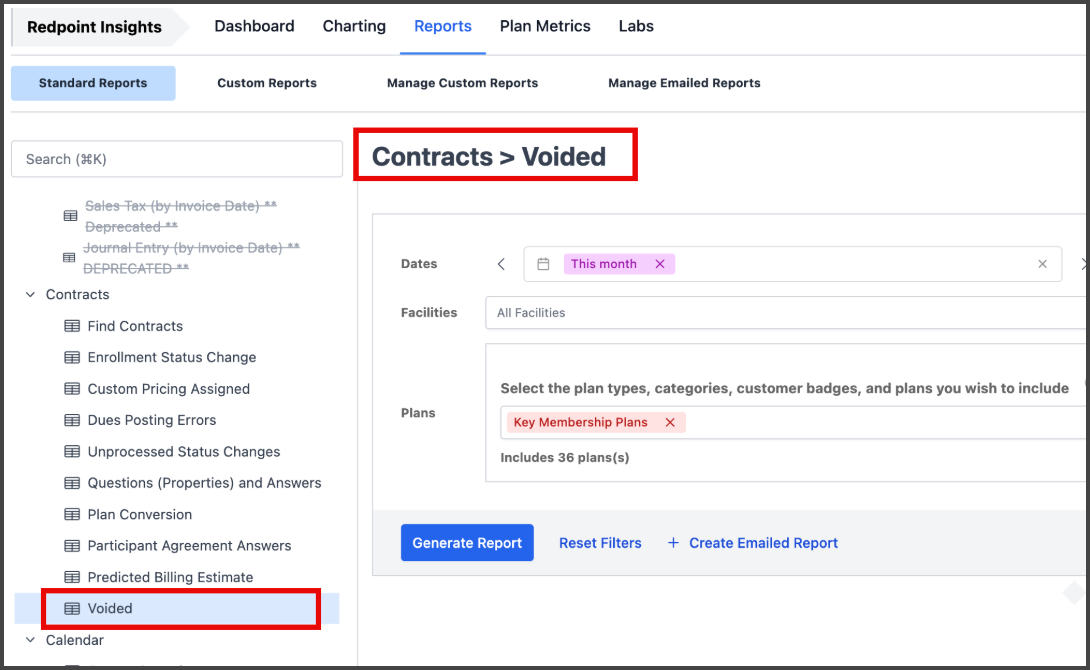Viewport: 1090px width, 670px height.
Task: Clear the Dates field with the gray X
Action: coord(1042,264)
